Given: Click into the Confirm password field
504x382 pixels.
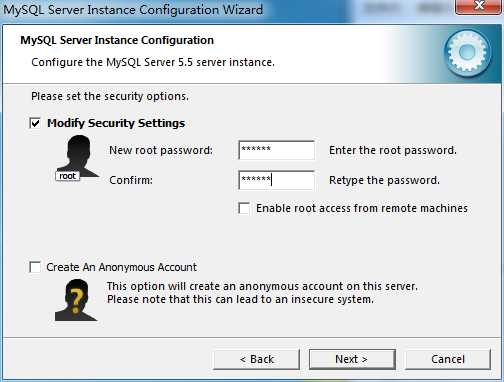Looking at the screenshot, I should 277,180.
